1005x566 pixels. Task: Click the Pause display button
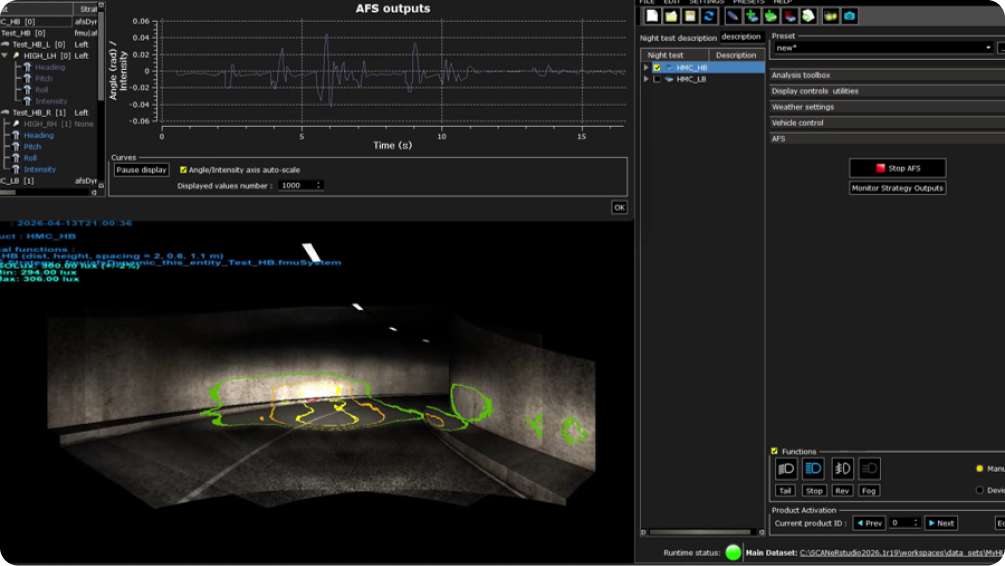pyautogui.click(x=142, y=171)
